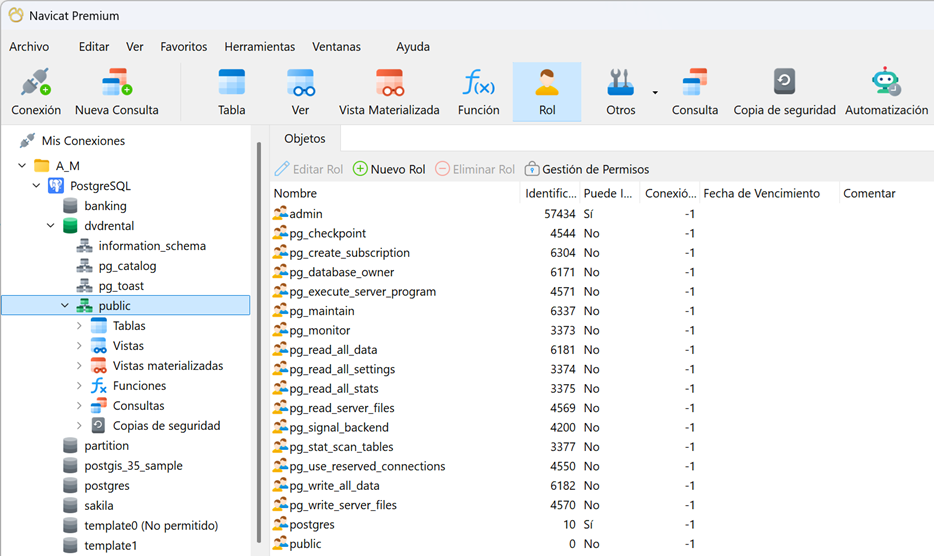The width and height of the screenshot is (934, 556).
Task: Click the Nuevo Rol button
Action: pyautogui.click(x=389, y=169)
